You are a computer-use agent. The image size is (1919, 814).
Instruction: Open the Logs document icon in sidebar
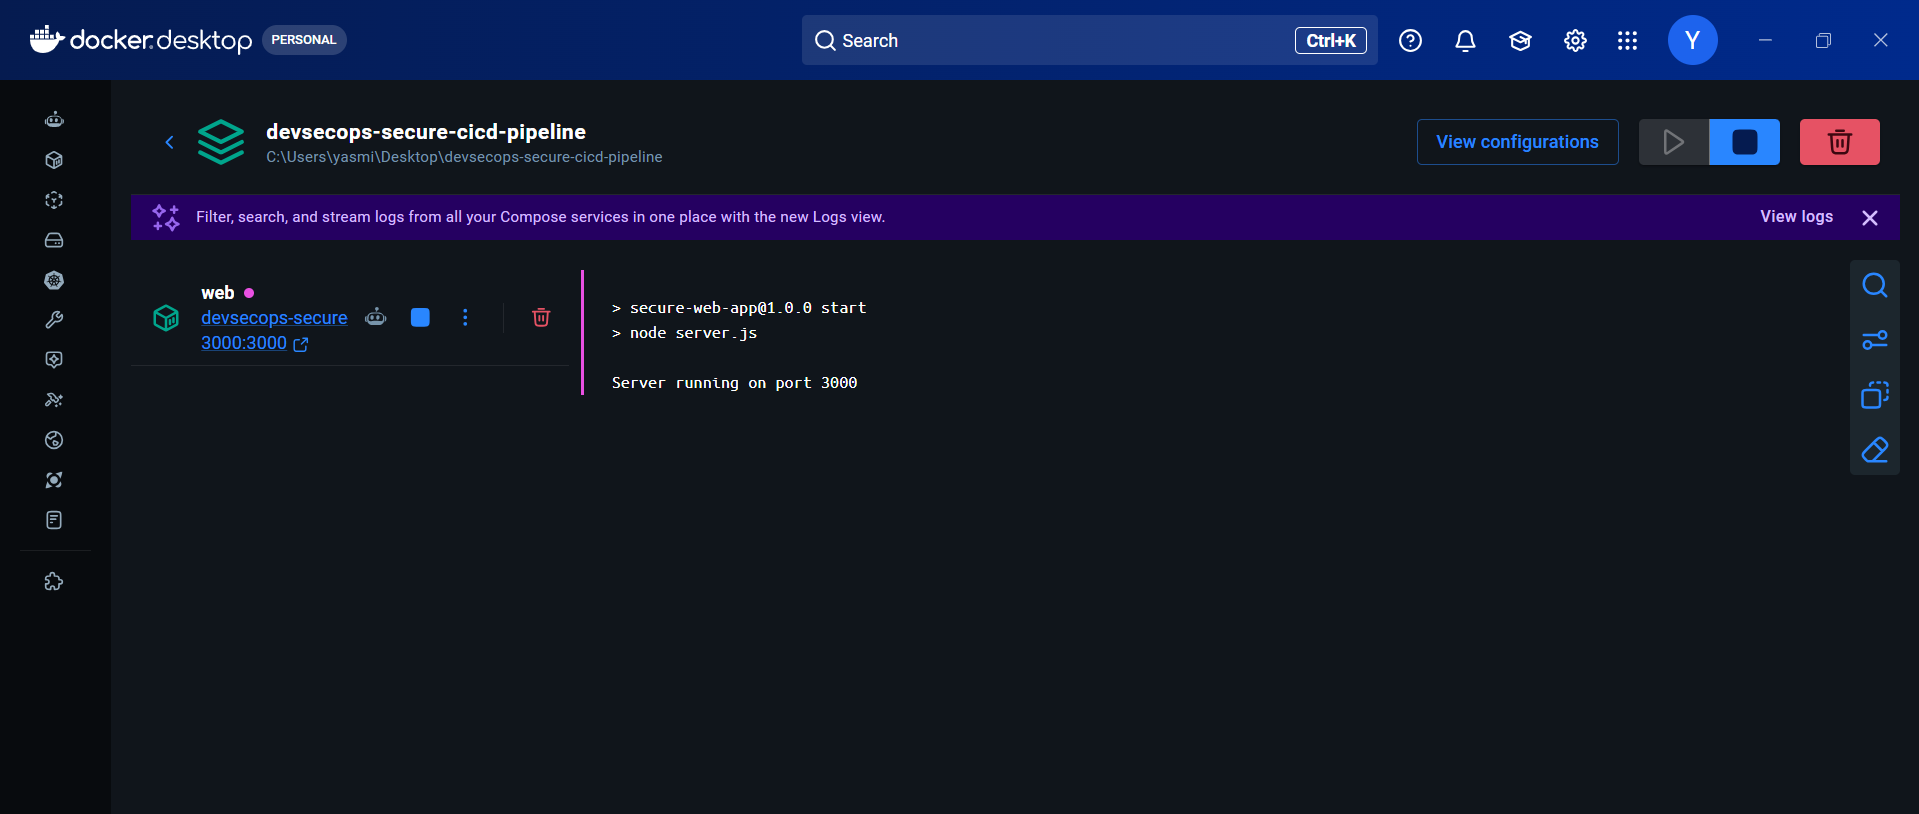pyautogui.click(x=54, y=520)
